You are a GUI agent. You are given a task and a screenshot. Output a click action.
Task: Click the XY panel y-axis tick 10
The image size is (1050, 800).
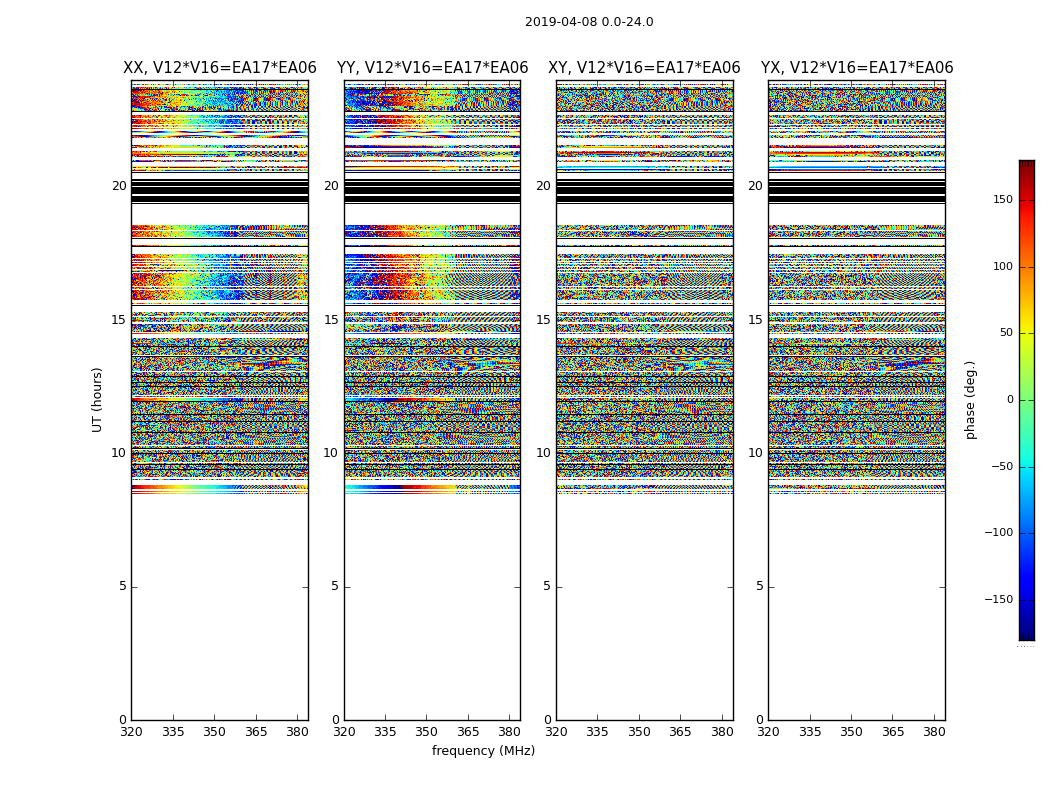544,453
